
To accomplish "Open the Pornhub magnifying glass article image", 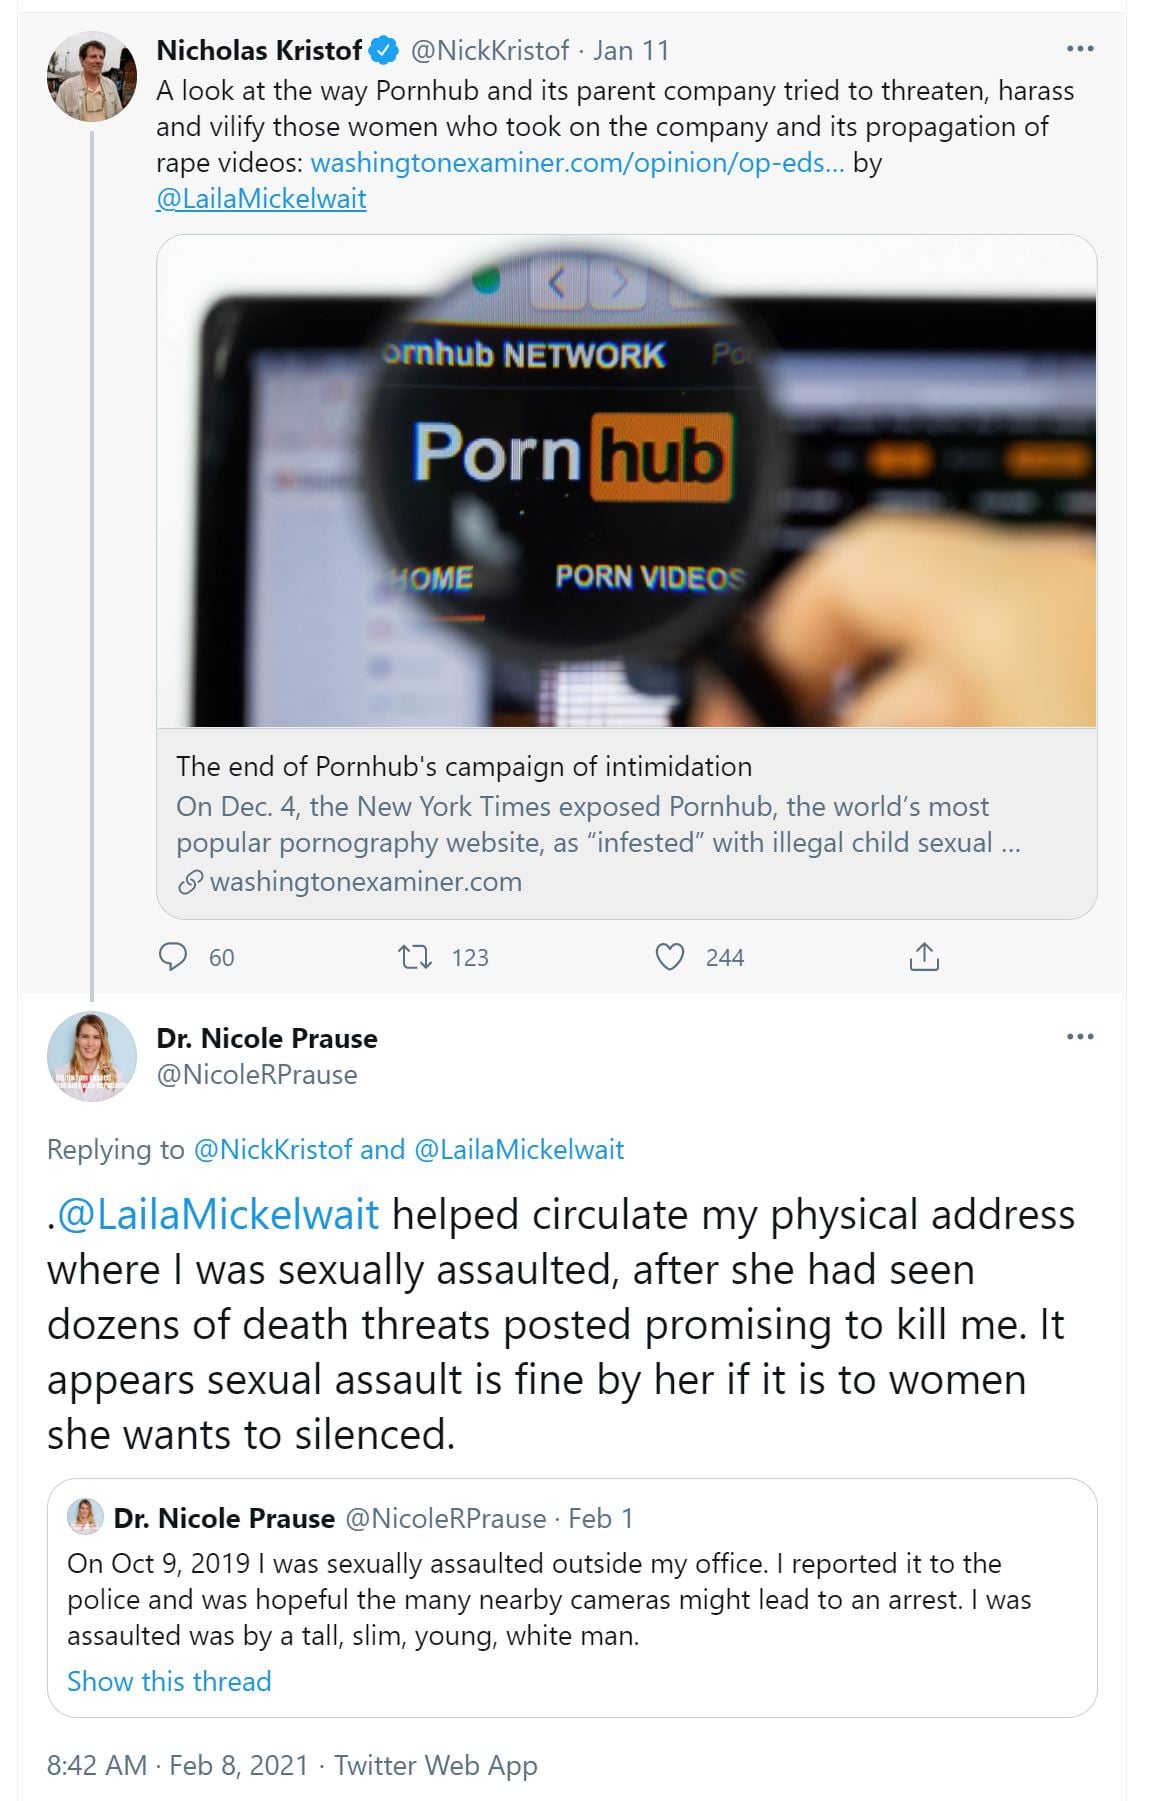I will (x=627, y=481).
